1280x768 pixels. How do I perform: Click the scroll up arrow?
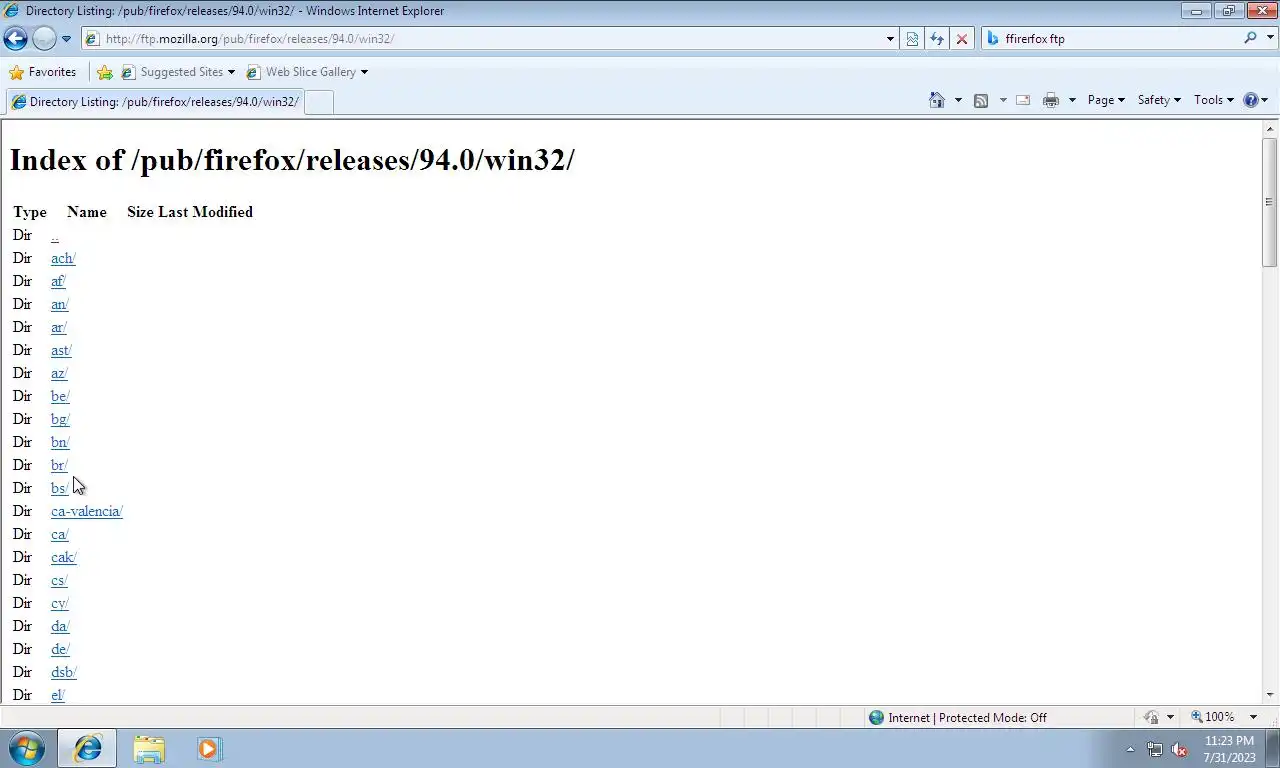coord(1270,129)
